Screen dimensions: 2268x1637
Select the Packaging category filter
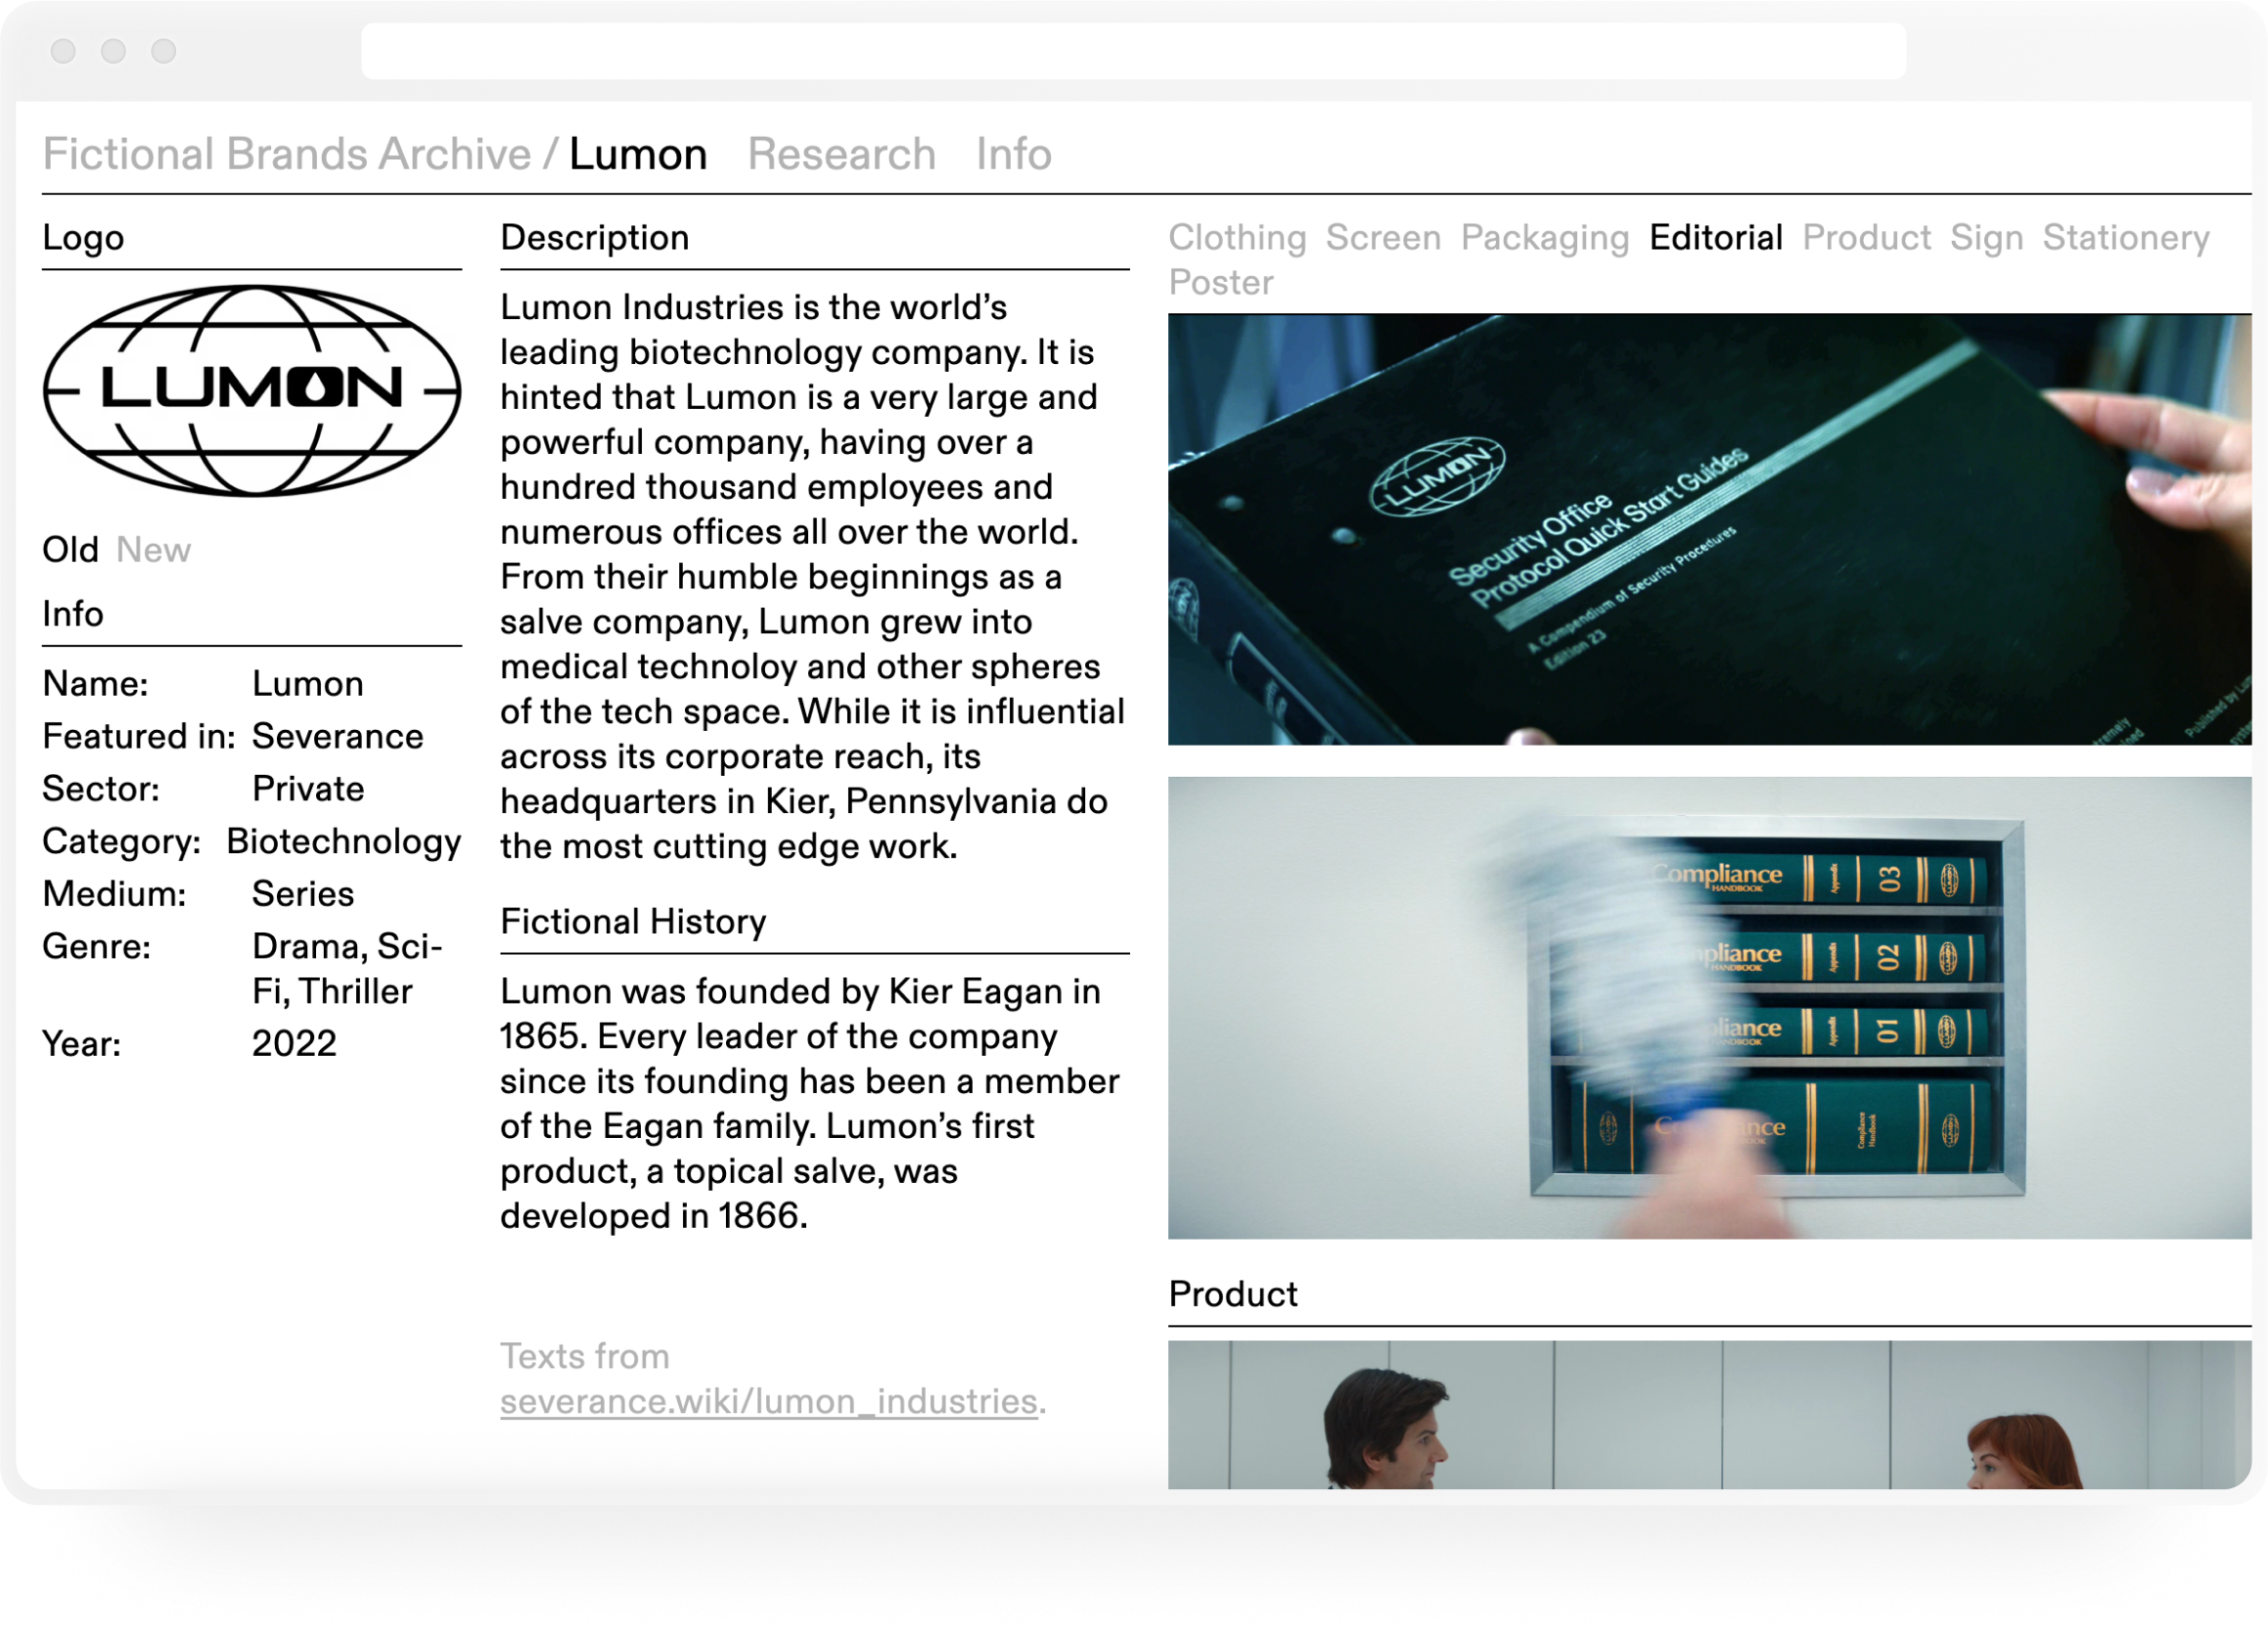[1544, 237]
